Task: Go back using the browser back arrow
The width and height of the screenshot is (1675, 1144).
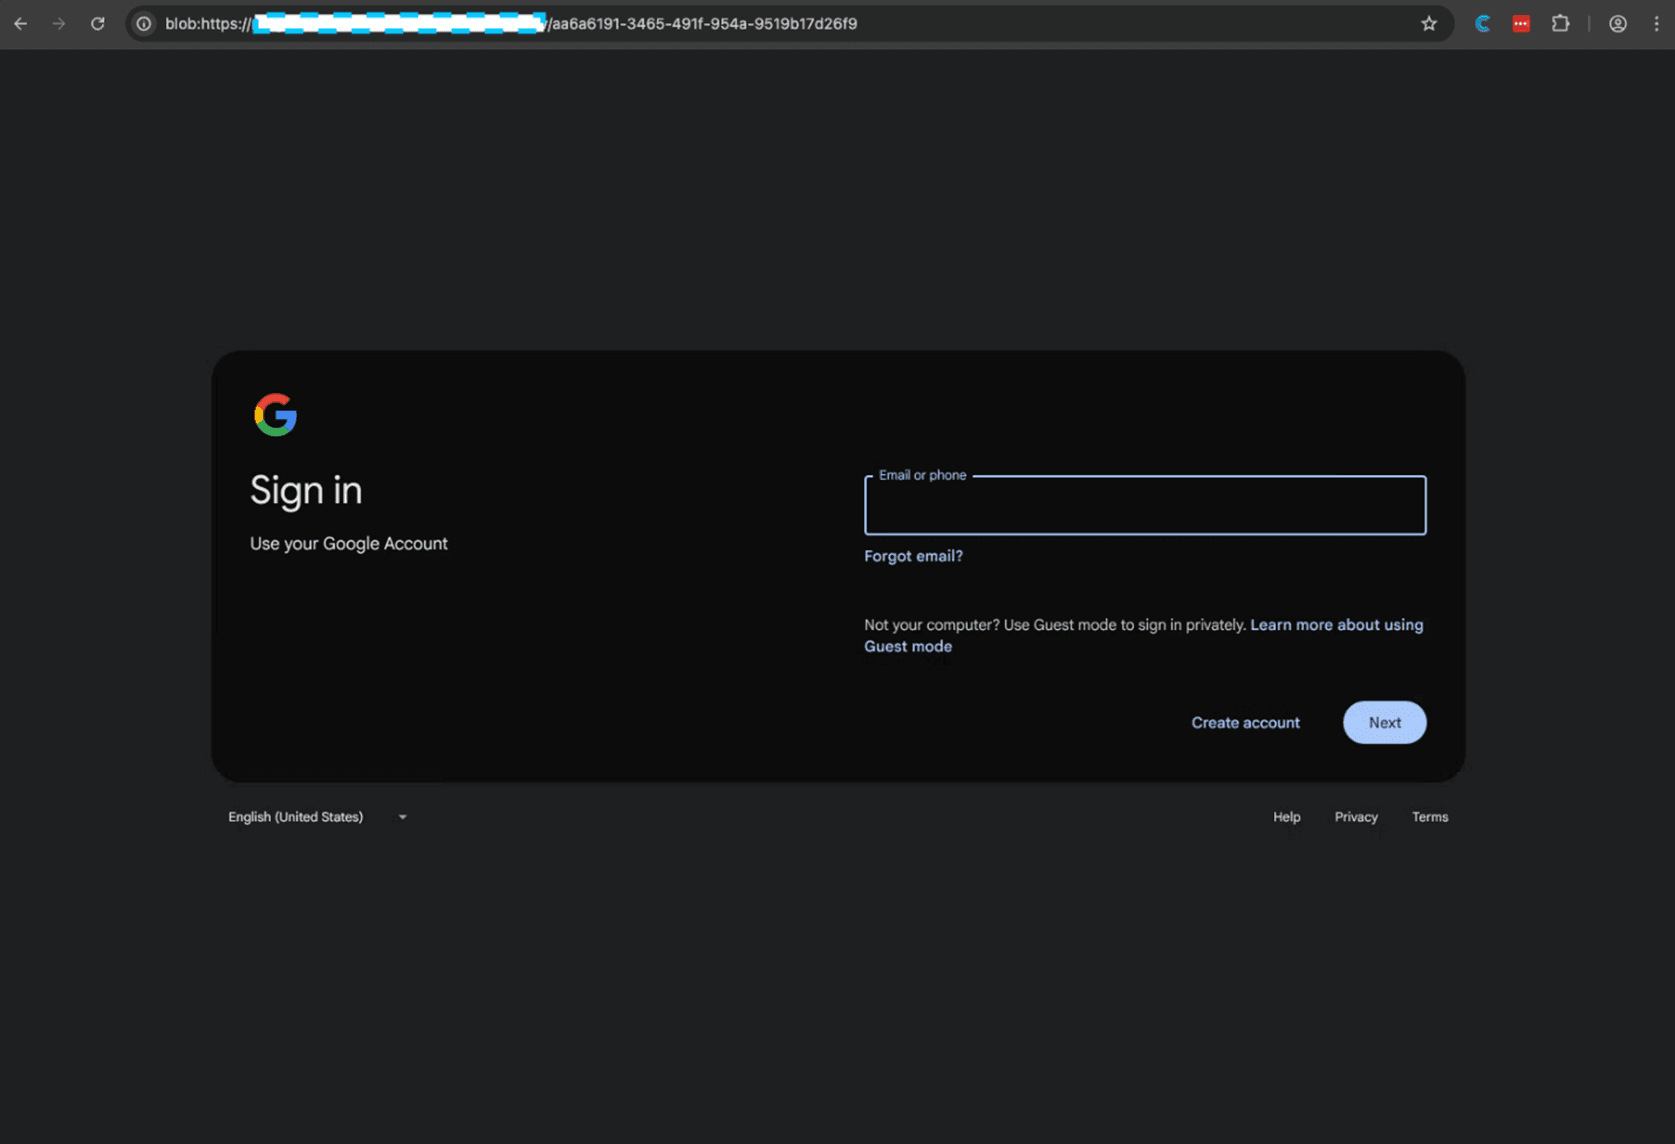Action: tap(21, 23)
